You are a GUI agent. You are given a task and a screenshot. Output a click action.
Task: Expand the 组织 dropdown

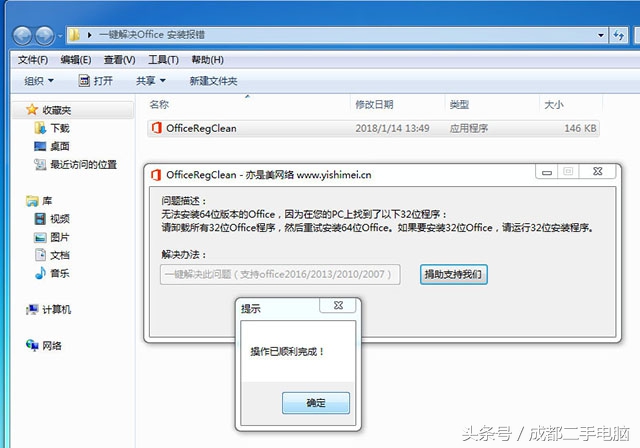[39, 81]
